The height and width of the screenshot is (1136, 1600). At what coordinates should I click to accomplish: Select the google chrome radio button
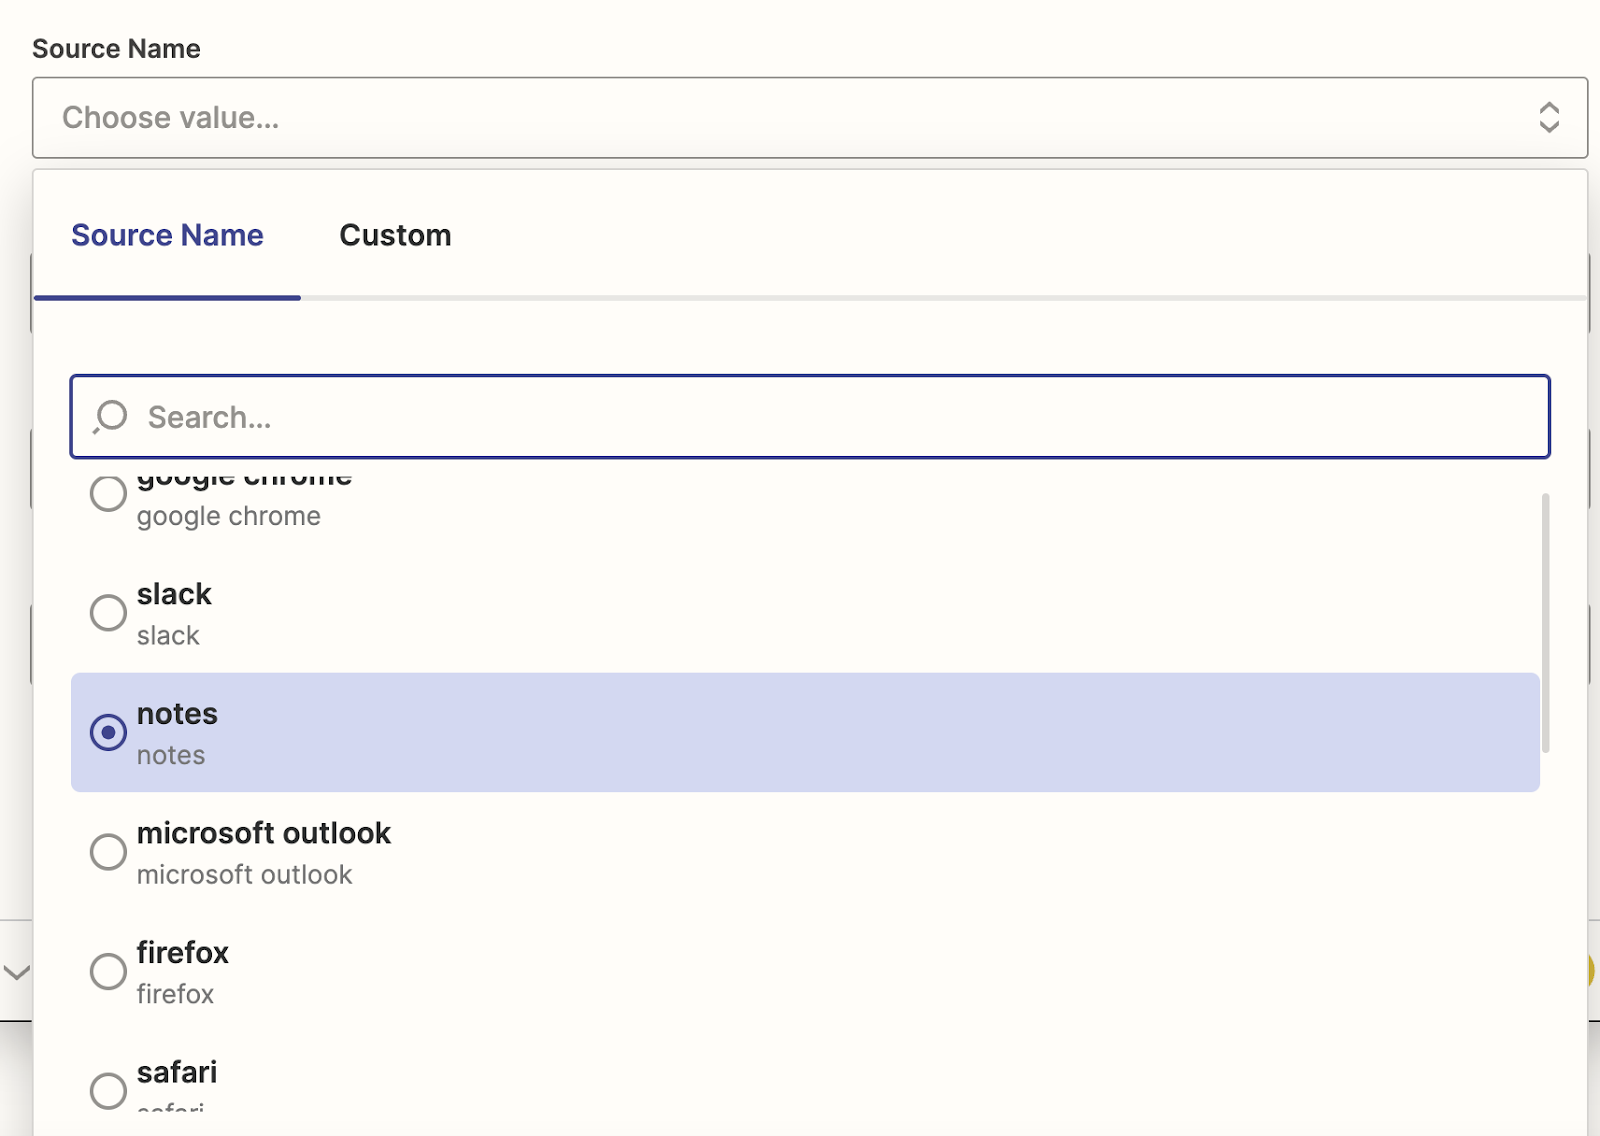(x=108, y=493)
